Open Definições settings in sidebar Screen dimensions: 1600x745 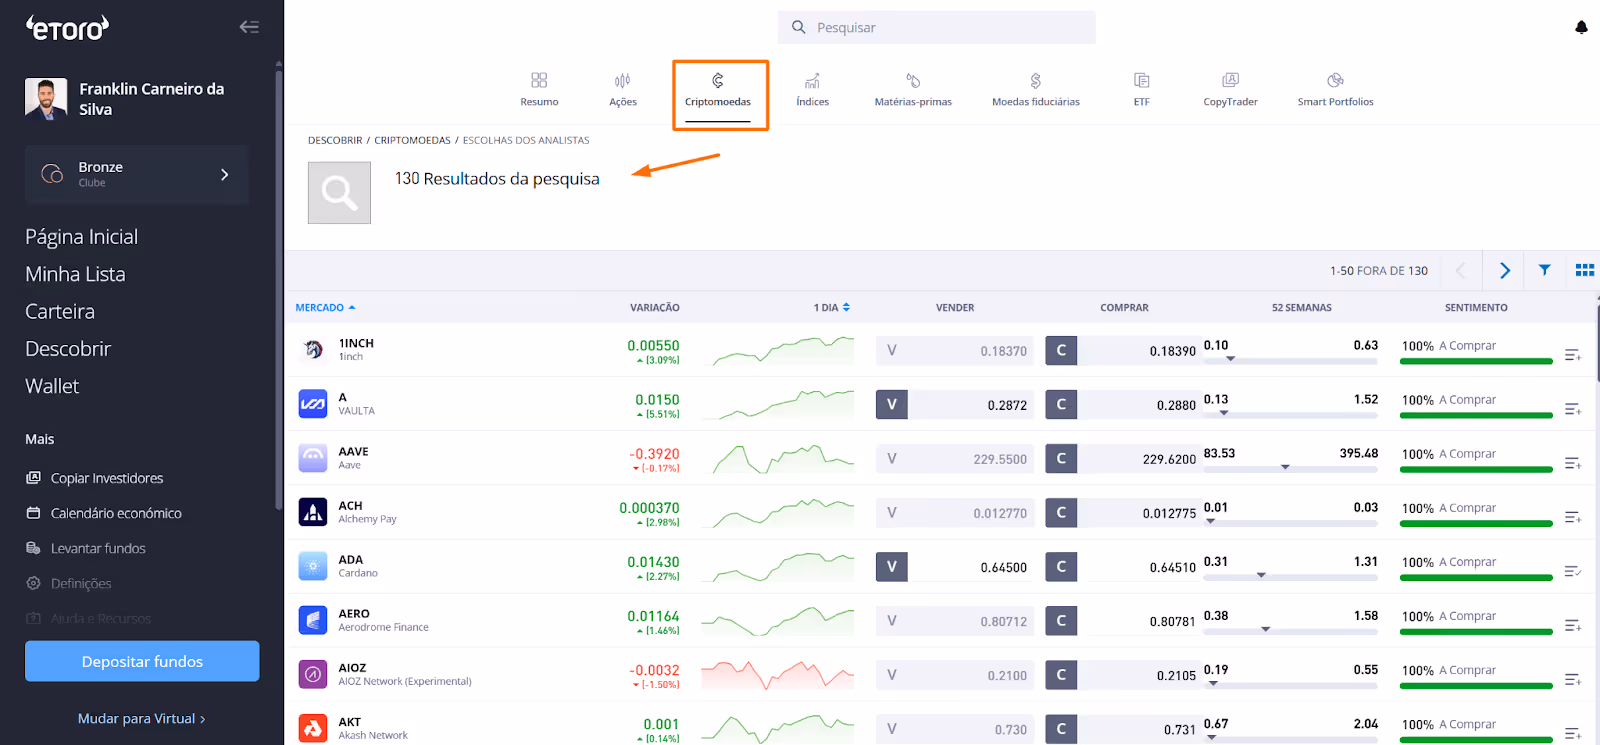(x=69, y=583)
